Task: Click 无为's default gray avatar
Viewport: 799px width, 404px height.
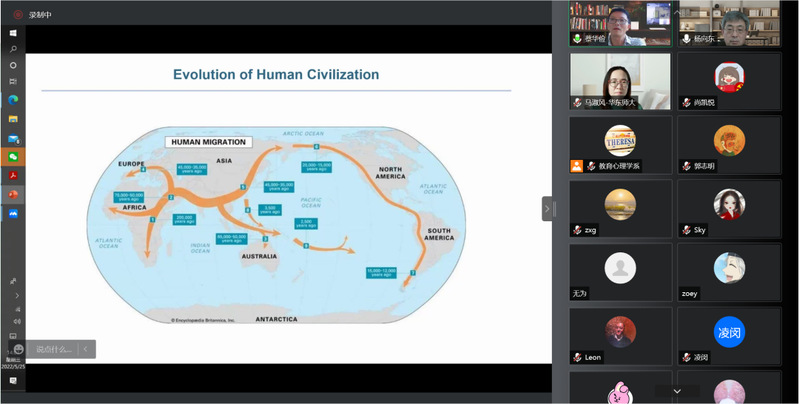Action: coord(620,268)
